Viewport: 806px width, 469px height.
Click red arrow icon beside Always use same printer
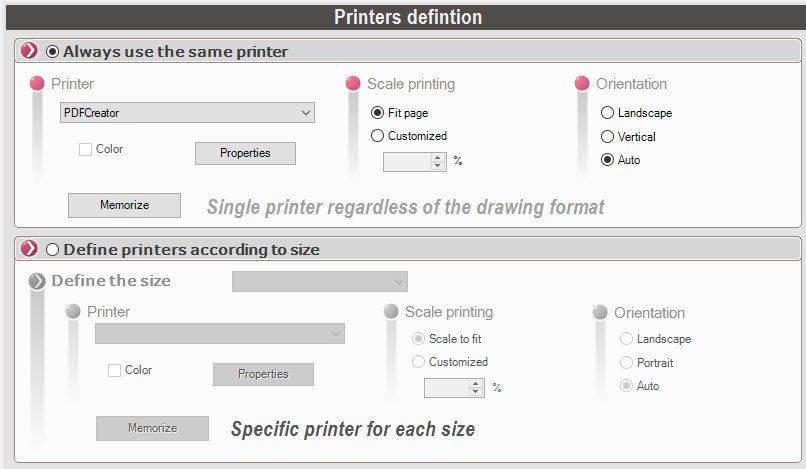[x=29, y=51]
